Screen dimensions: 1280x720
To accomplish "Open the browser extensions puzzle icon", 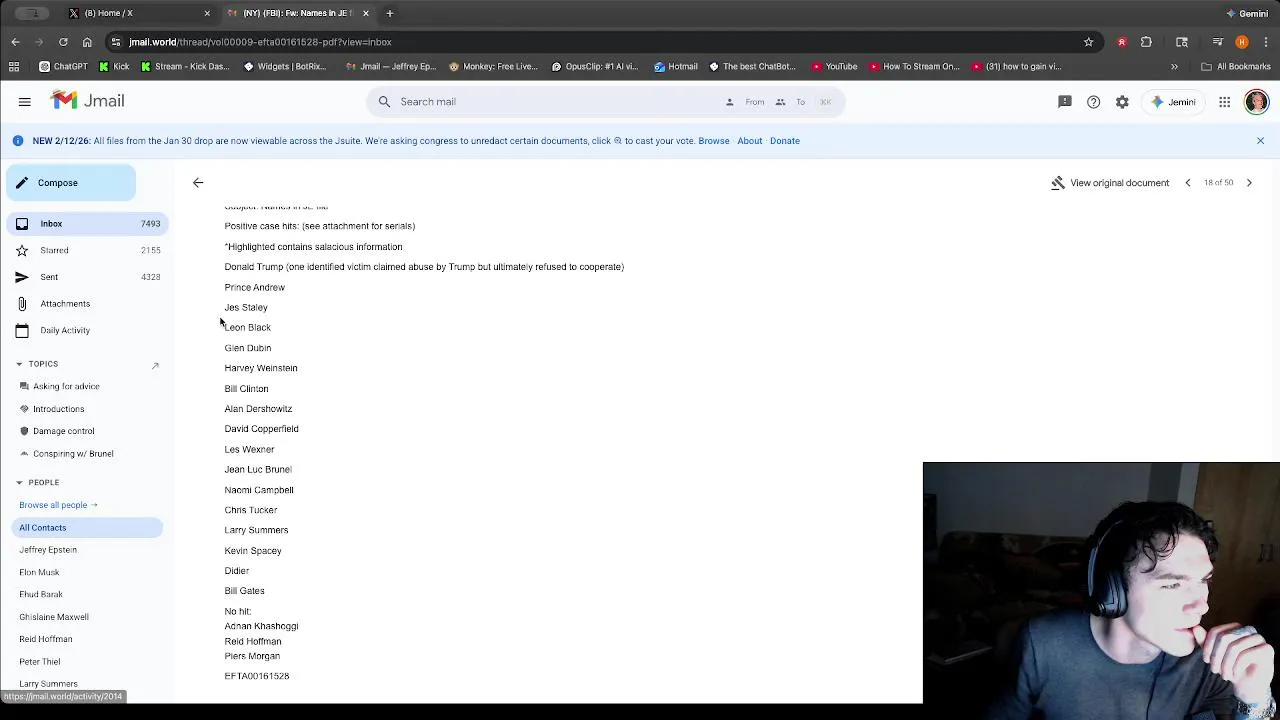I will click(1146, 42).
